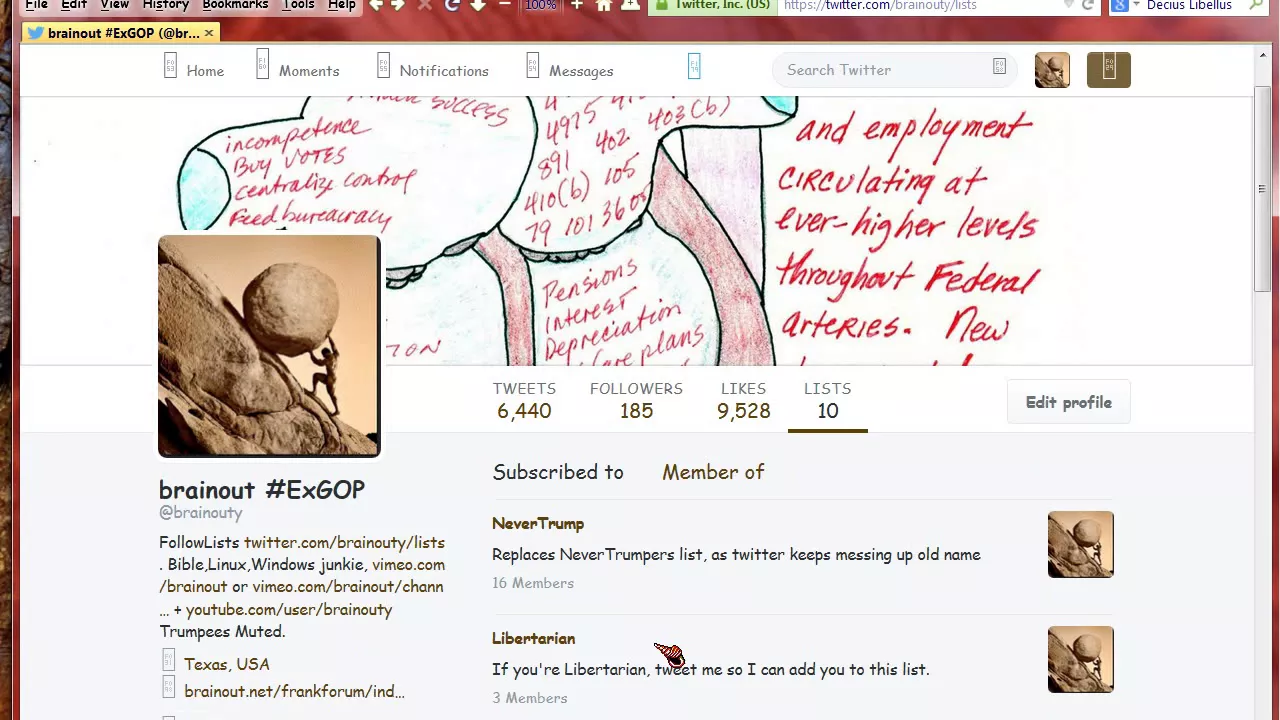Select the LISTS 10 tab
Screen dimensions: 1280x720
828,400
